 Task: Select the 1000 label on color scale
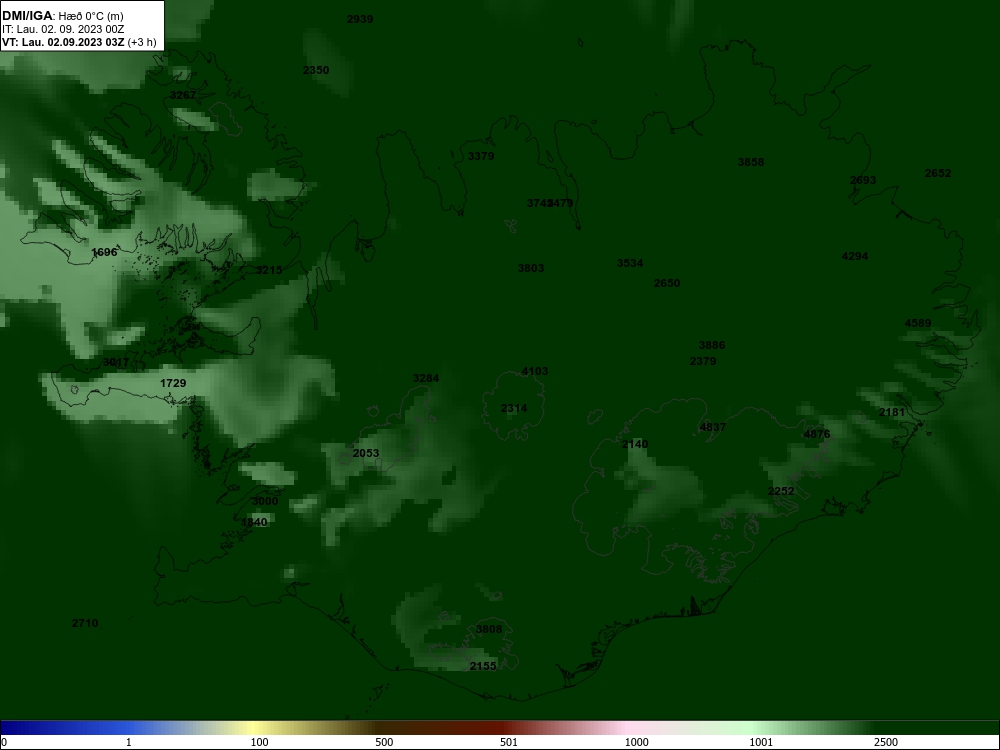coord(636,742)
